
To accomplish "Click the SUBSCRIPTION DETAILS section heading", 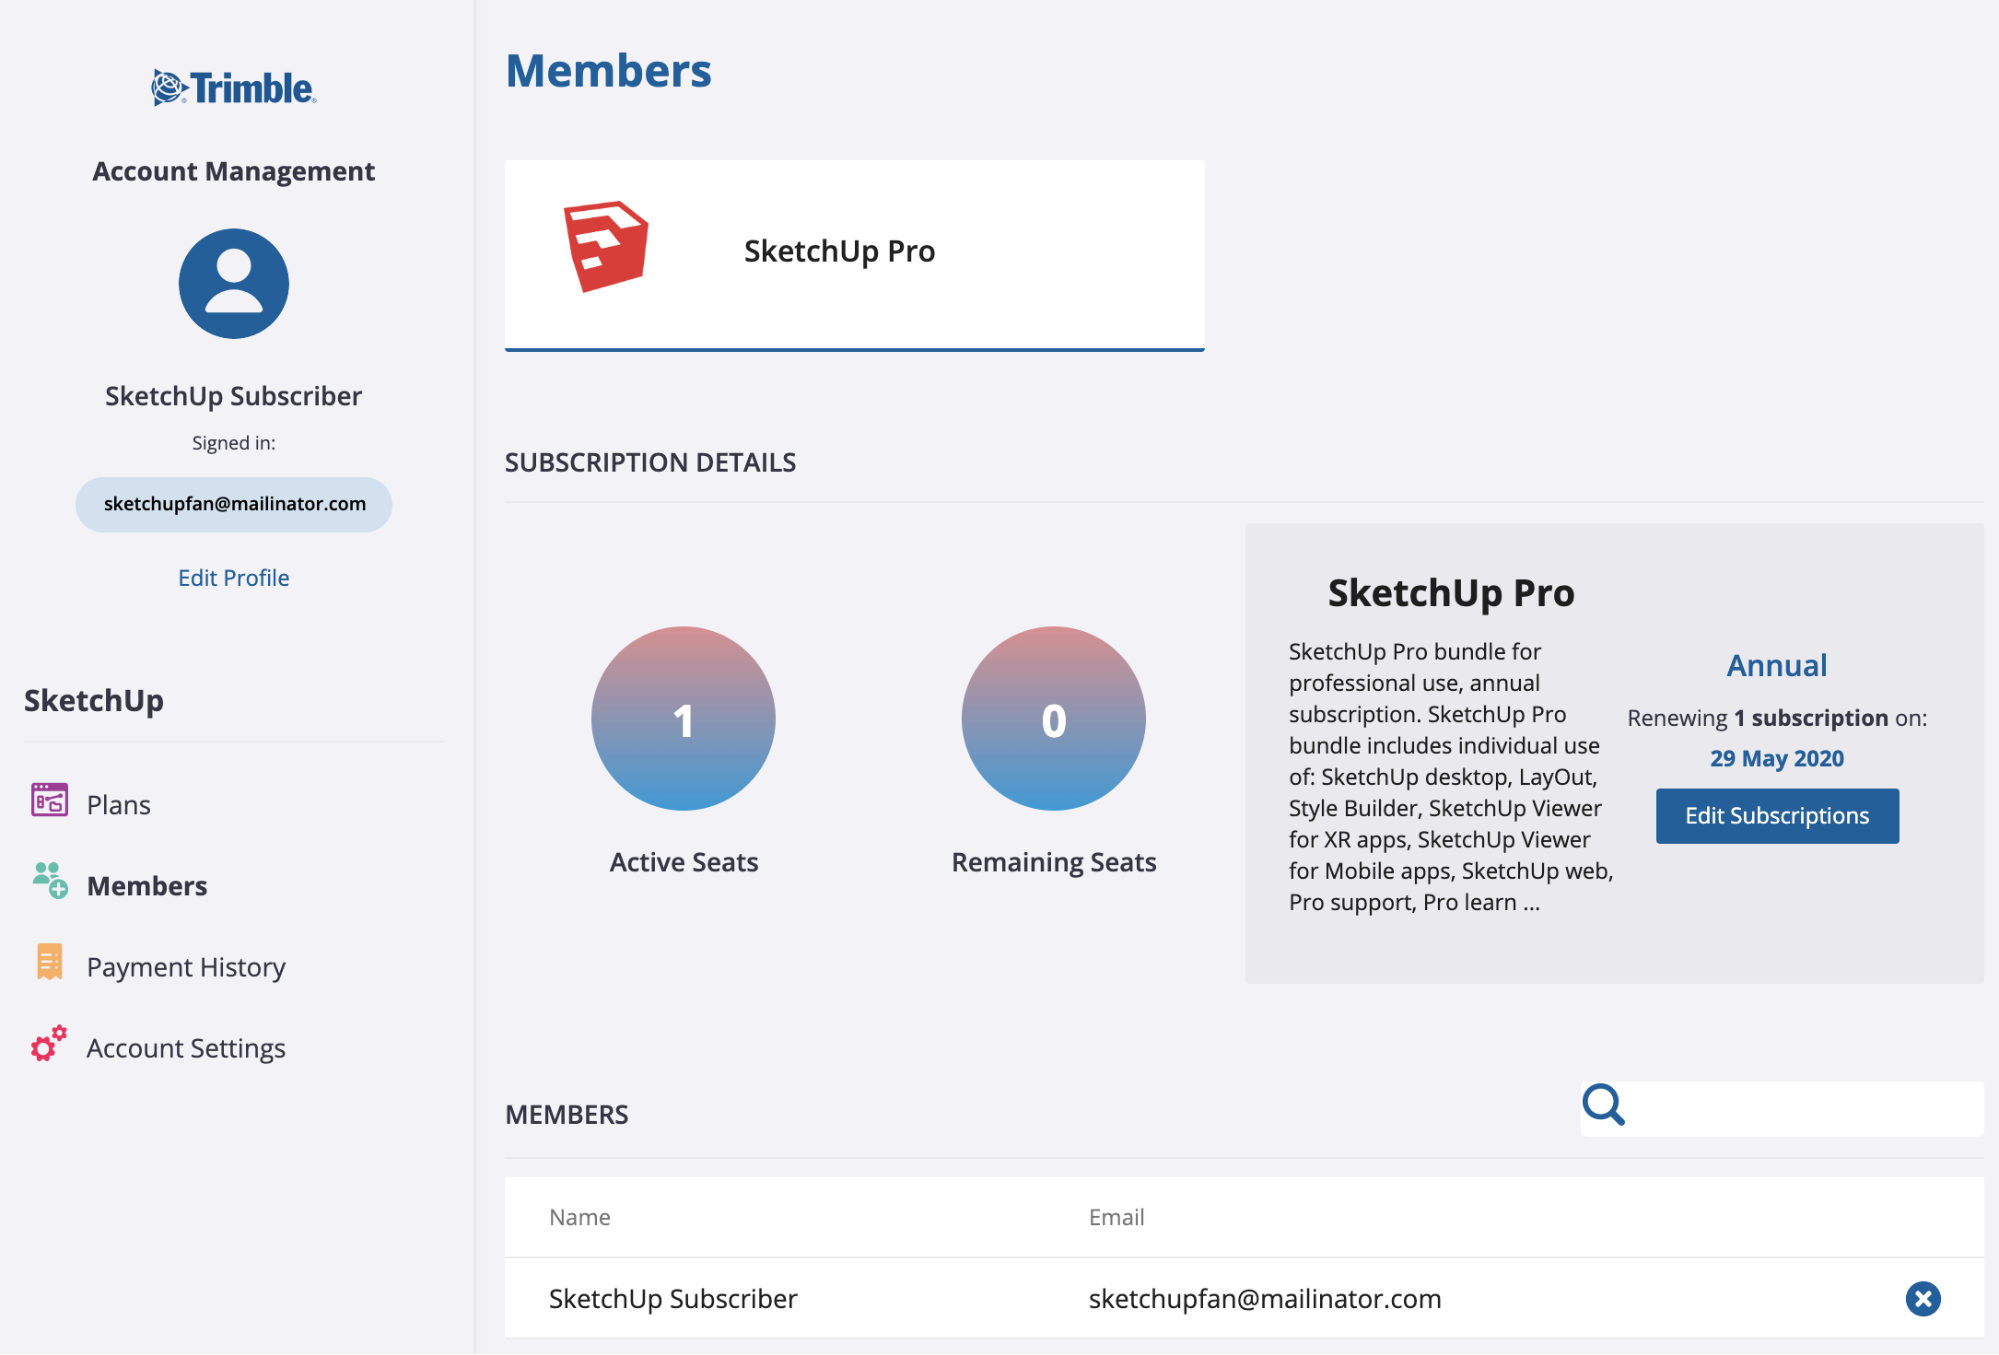I will 650,462.
